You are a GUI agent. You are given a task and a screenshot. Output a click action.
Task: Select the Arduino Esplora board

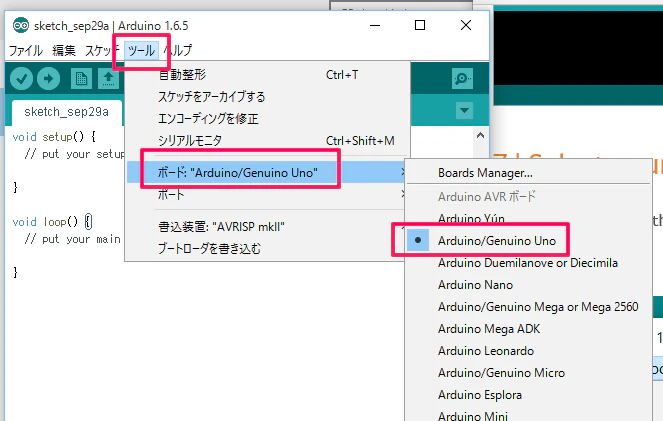tap(528, 395)
